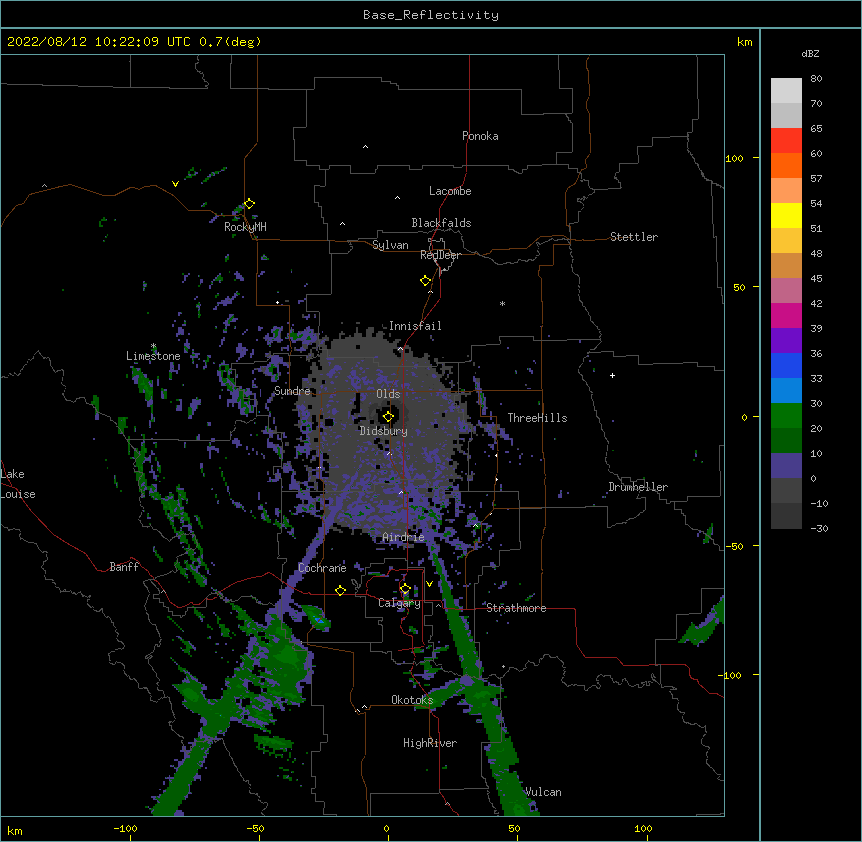Click the yellow diamond marker near RockyMH
The image size is (862, 842).
coord(249,204)
